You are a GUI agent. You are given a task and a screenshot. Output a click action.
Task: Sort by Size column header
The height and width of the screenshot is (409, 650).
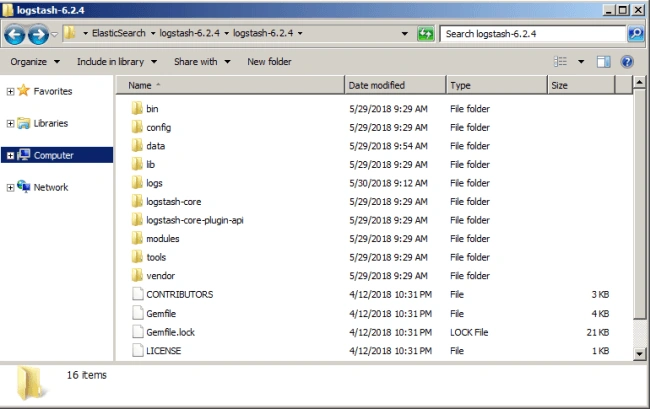coord(581,85)
